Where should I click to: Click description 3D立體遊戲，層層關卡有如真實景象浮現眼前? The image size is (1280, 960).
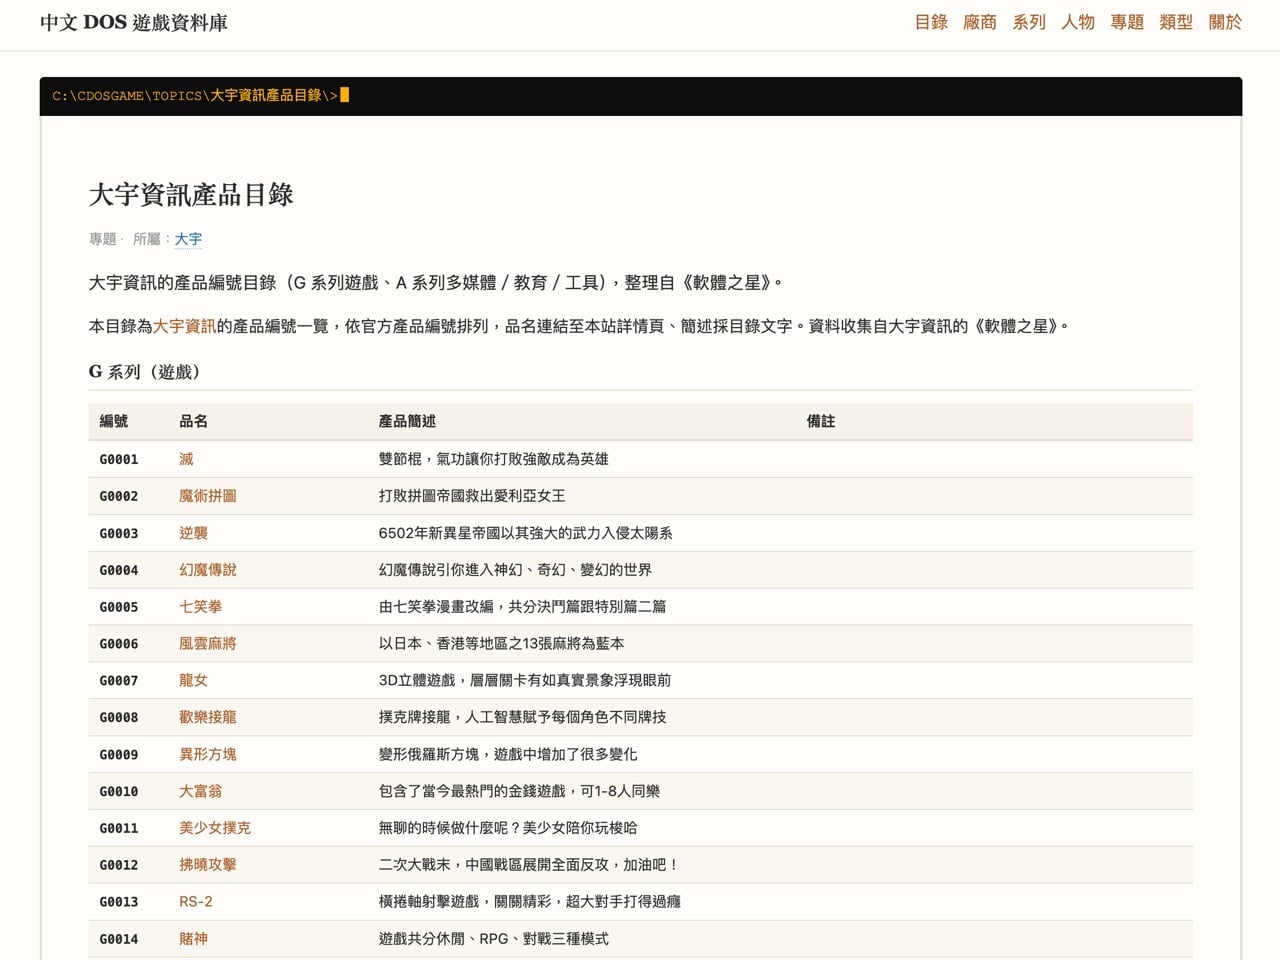[x=525, y=680]
